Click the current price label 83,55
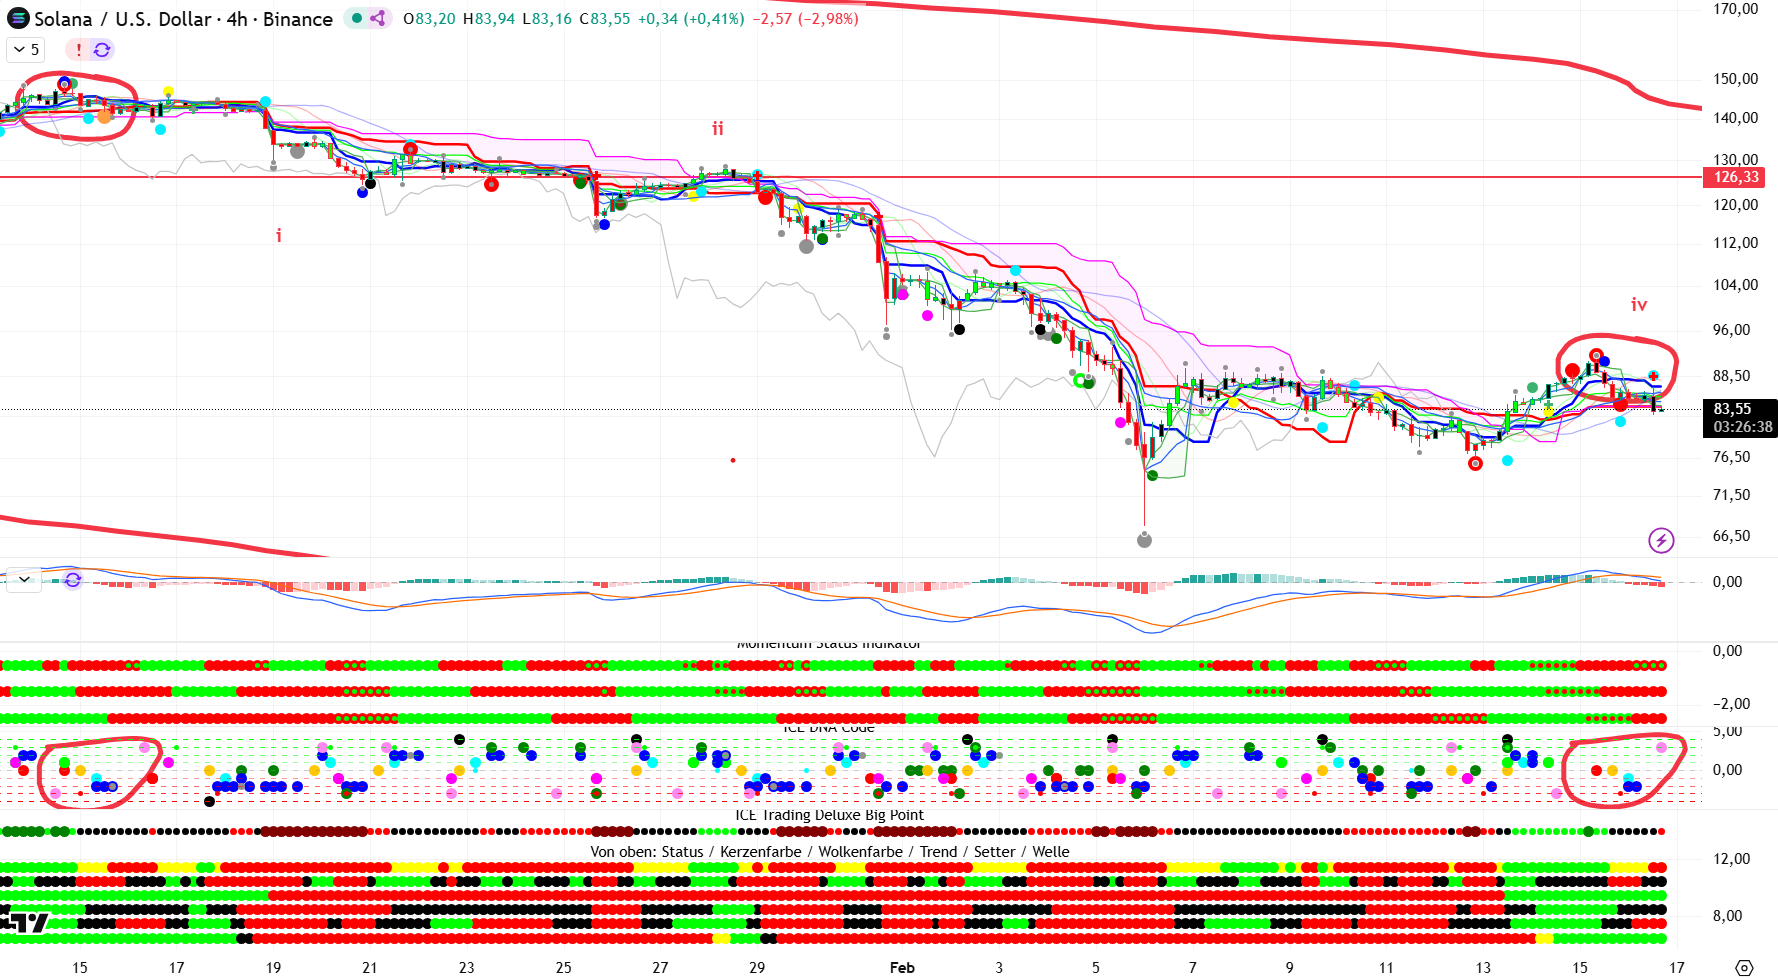Image resolution: width=1778 pixels, height=980 pixels. [1735, 409]
